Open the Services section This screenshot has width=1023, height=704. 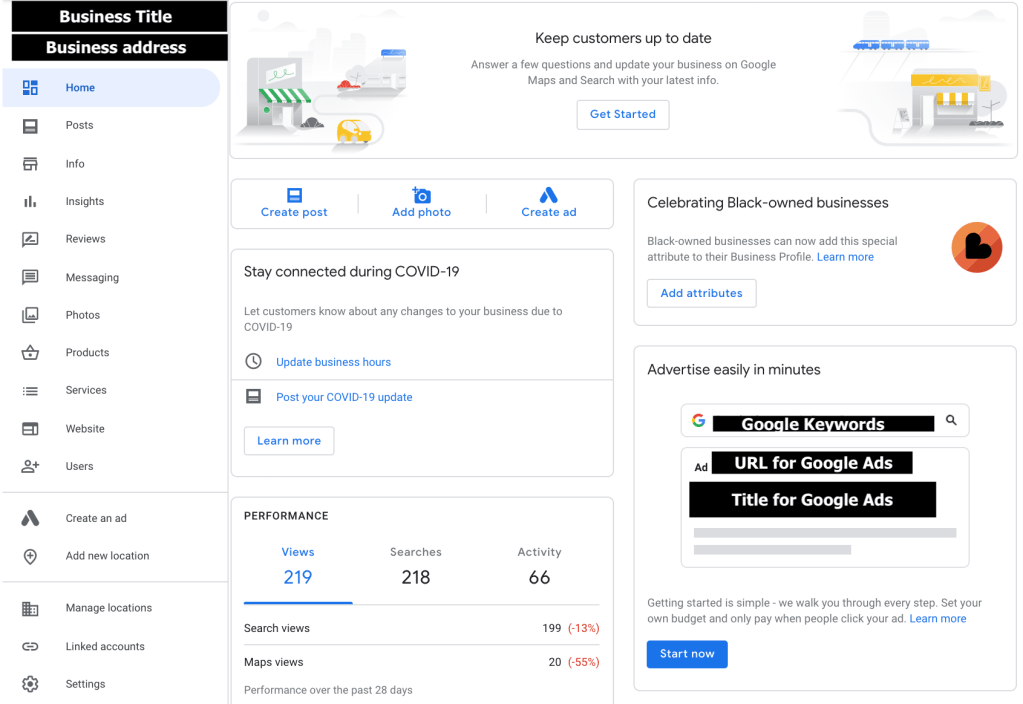click(x=86, y=390)
